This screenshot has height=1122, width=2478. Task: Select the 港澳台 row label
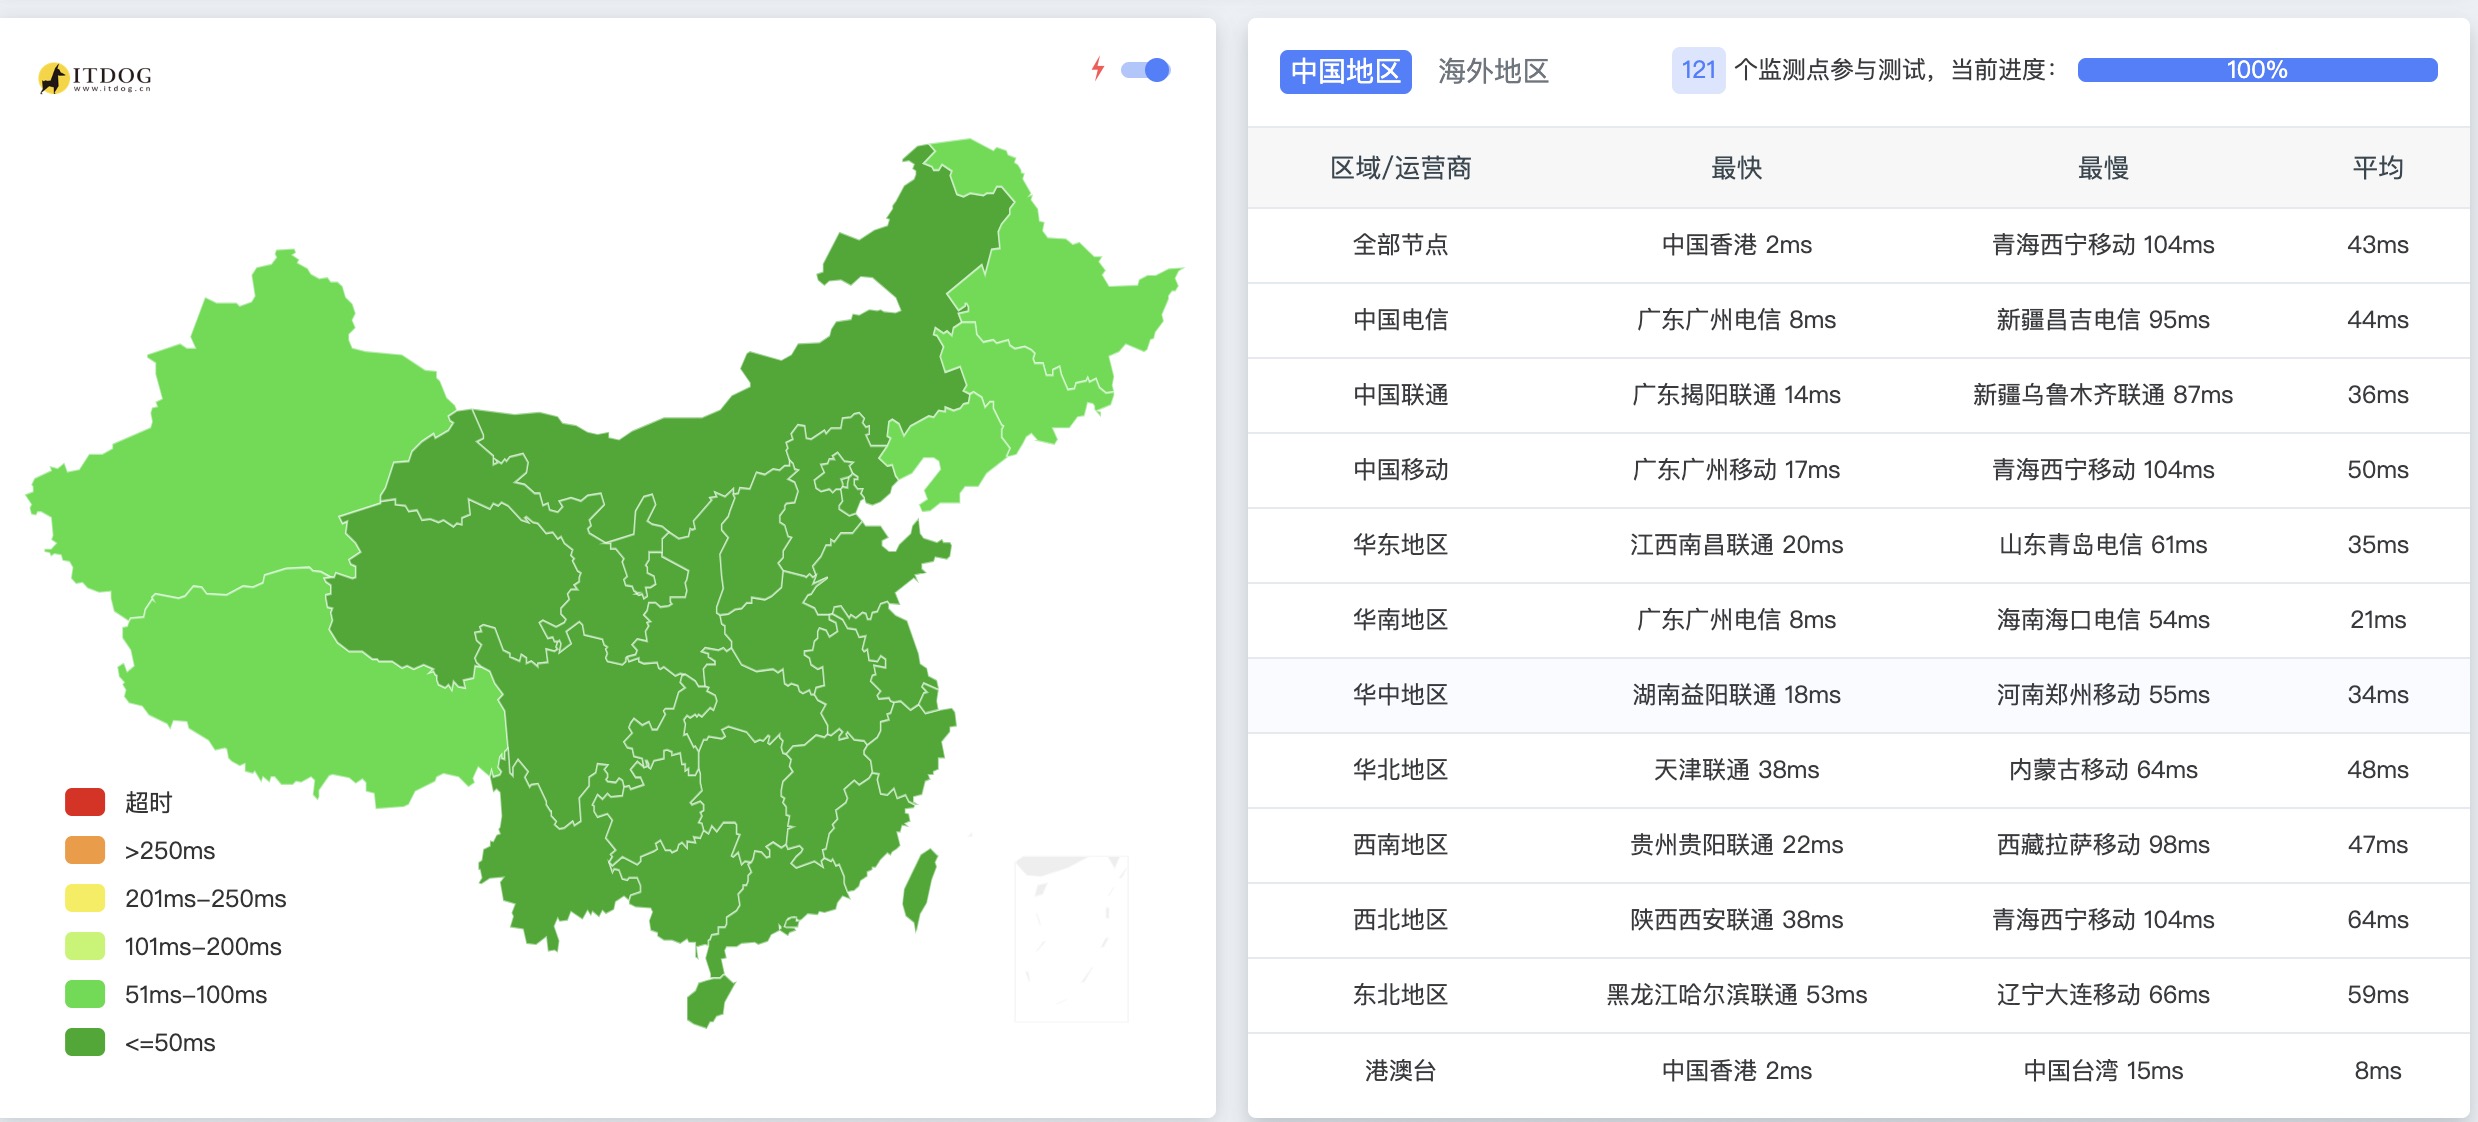(1400, 1071)
